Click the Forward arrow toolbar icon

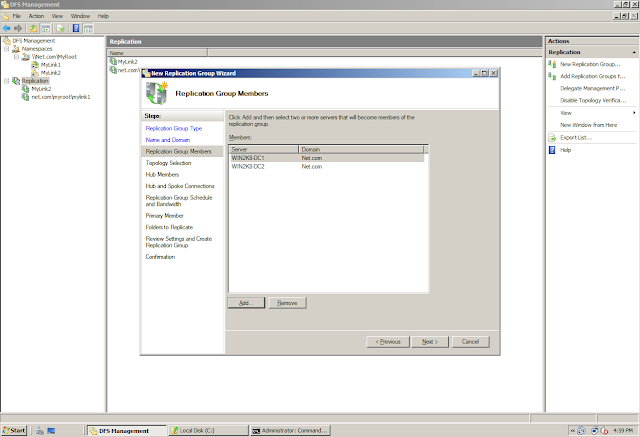pyautogui.click(x=18, y=28)
